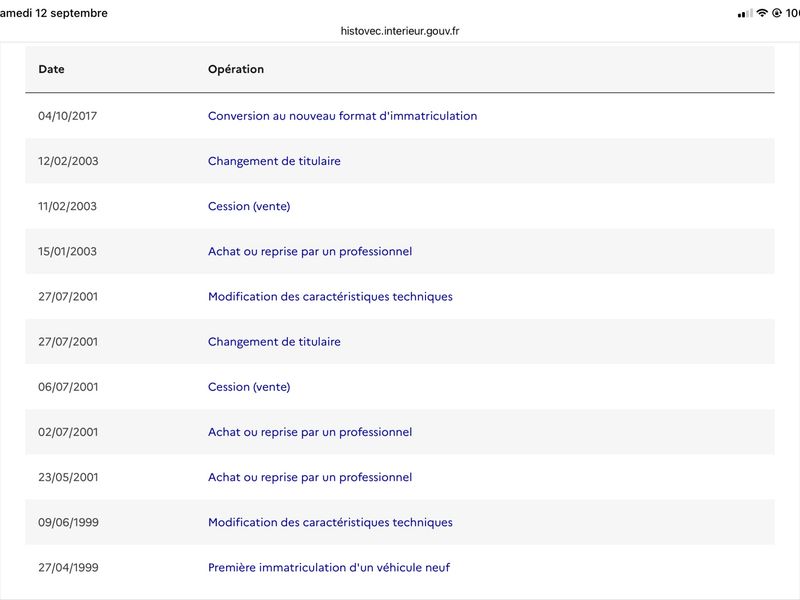Viewport: 800px width, 600px height.
Task: Open Cession (vente) dated 11/02/2003
Action: (249, 206)
